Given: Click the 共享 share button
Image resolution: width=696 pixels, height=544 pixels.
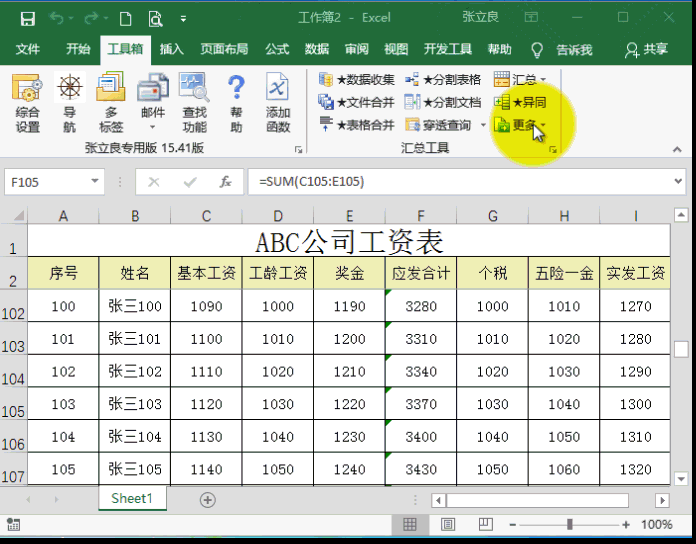Looking at the screenshot, I should [647, 49].
